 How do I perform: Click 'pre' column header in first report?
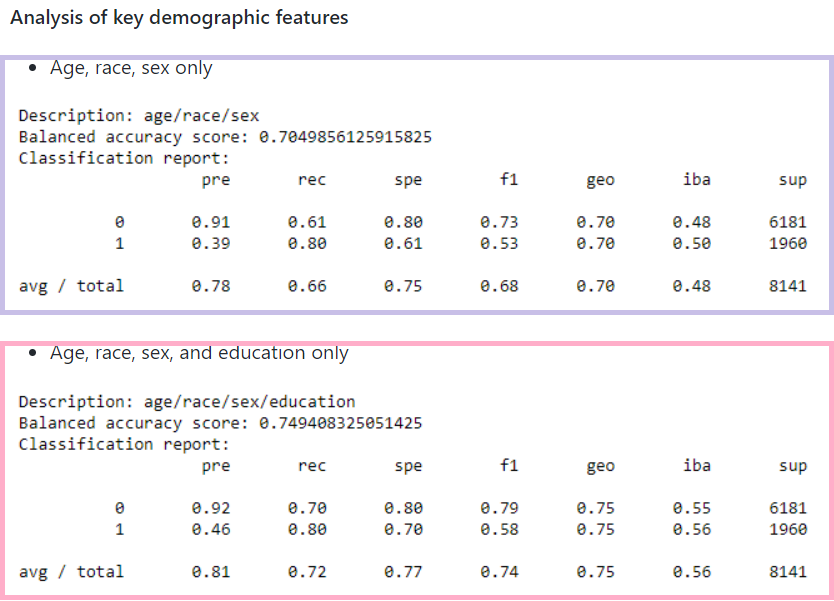[215, 180]
